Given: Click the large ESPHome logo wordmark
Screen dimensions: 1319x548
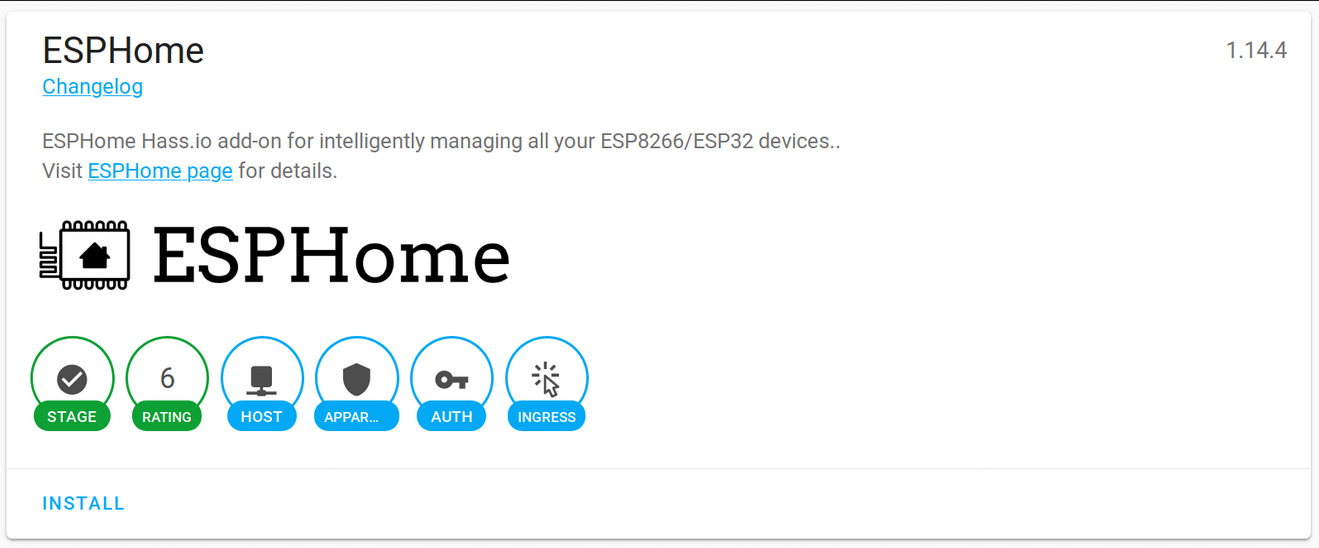Looking at the screenshot, I should (x=331, y=256).
